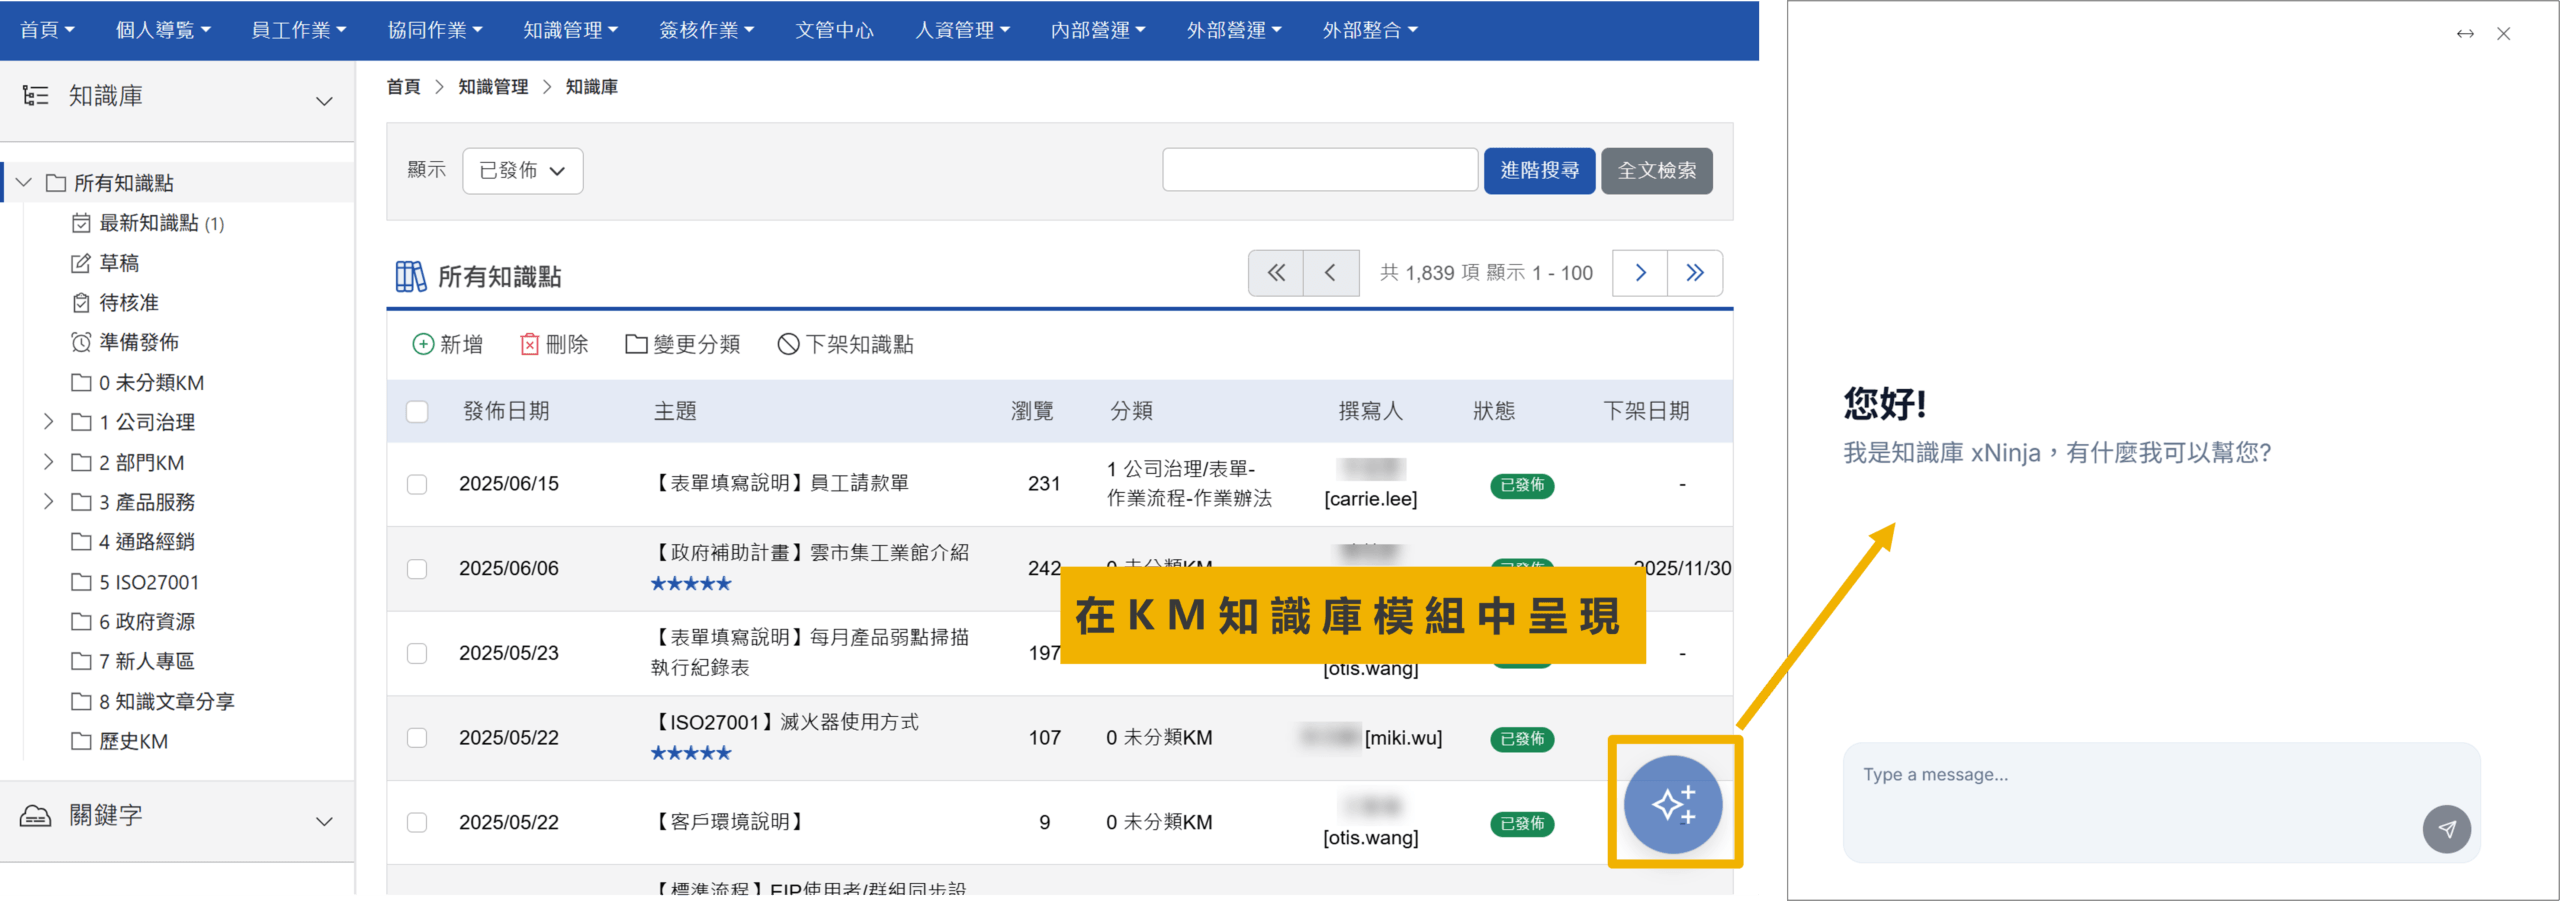Click the Type a message chat input
The width and height of the screenshot is (2560, 901).
tap(2130, 776)
